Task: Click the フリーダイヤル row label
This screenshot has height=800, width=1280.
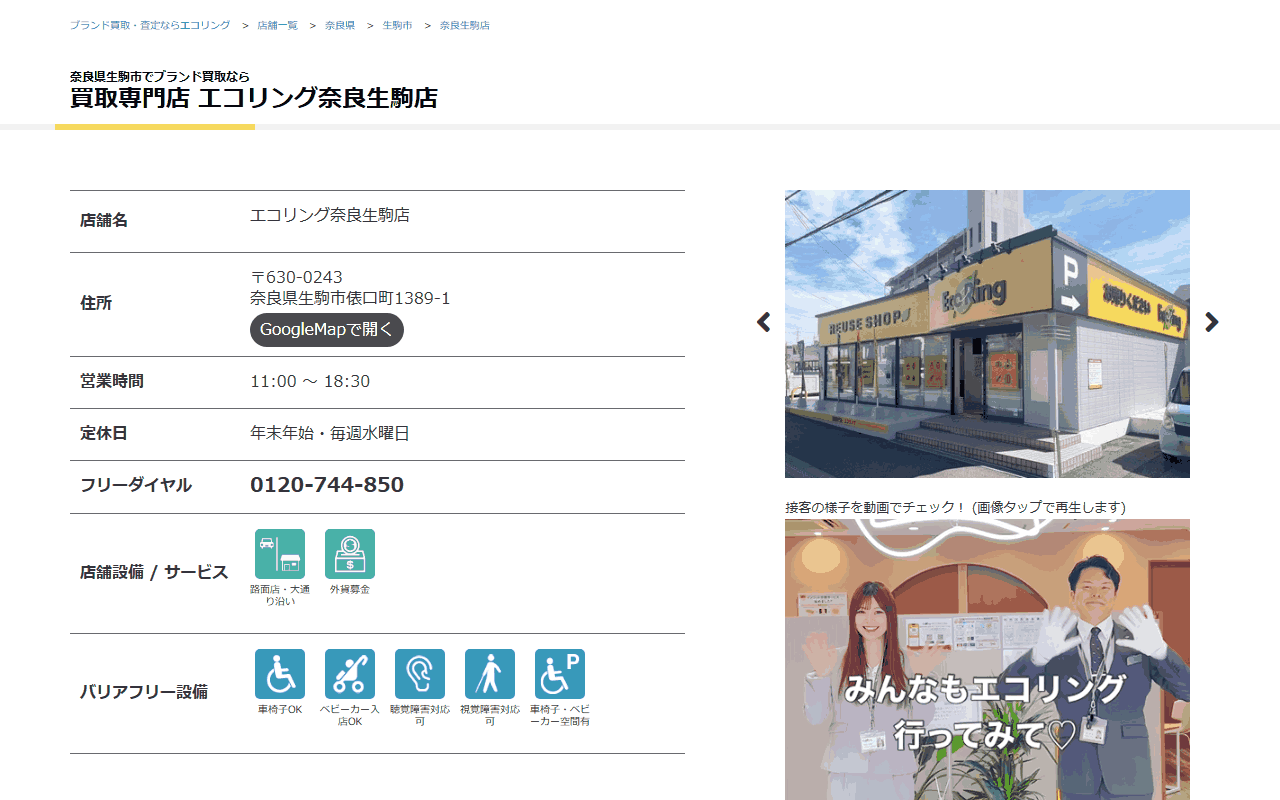Action: [136, 485]
